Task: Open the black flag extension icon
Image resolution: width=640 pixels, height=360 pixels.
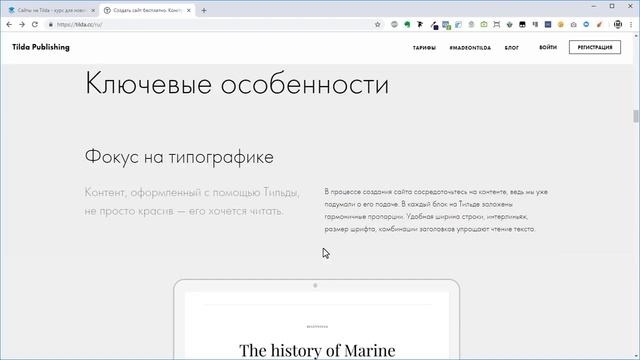Action: 420,24
